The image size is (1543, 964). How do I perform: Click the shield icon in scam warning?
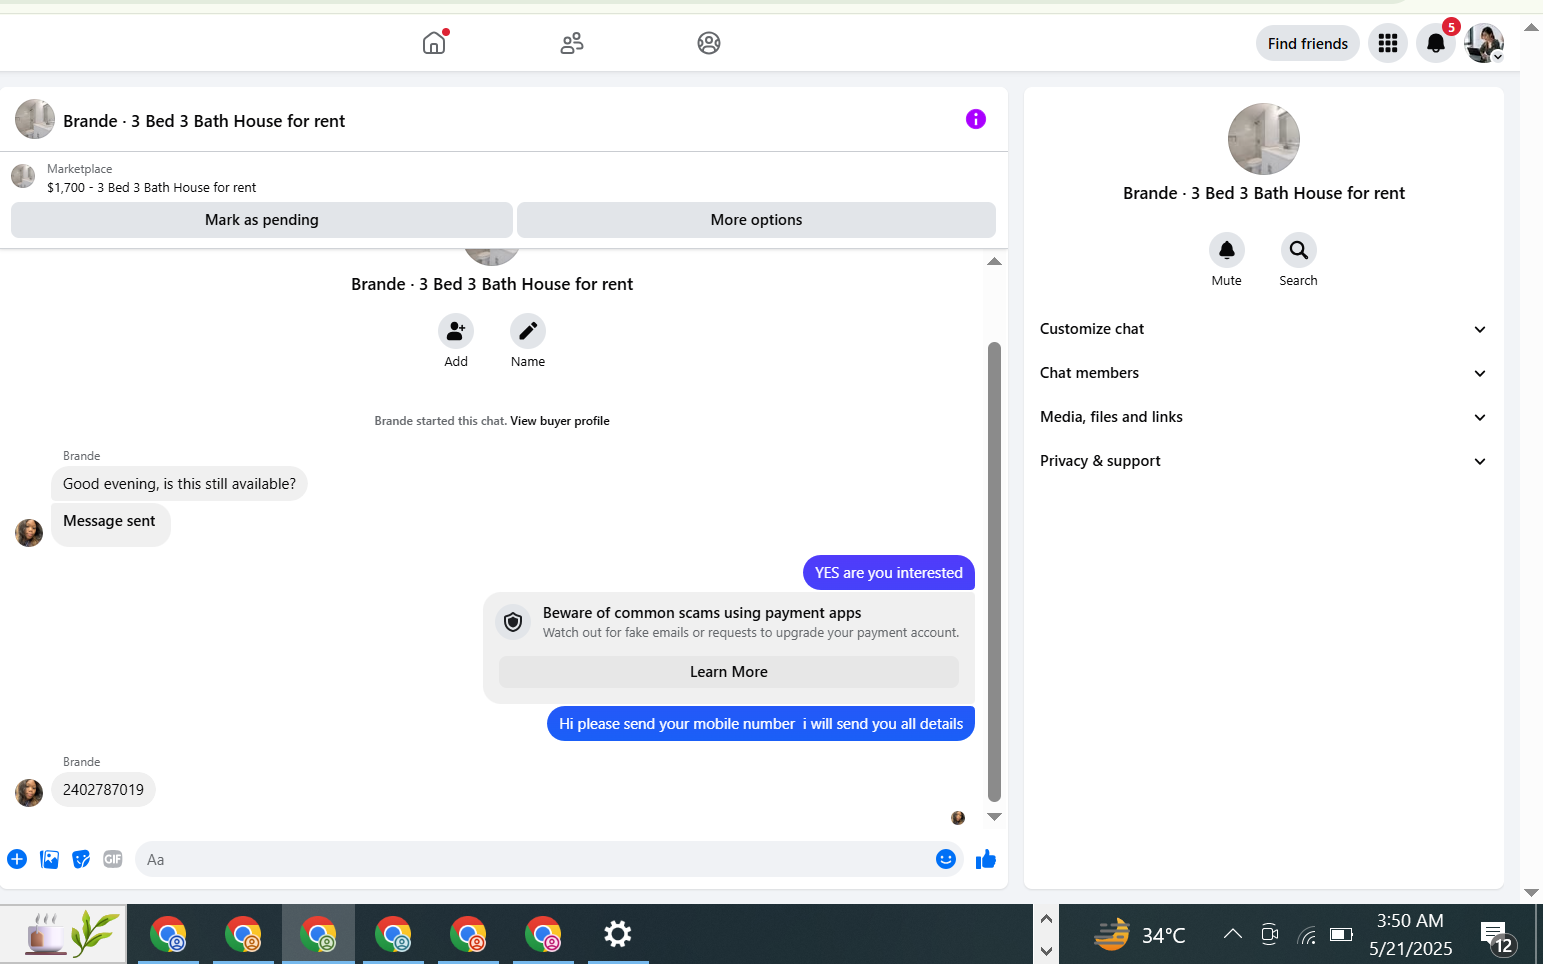[513, 622]
